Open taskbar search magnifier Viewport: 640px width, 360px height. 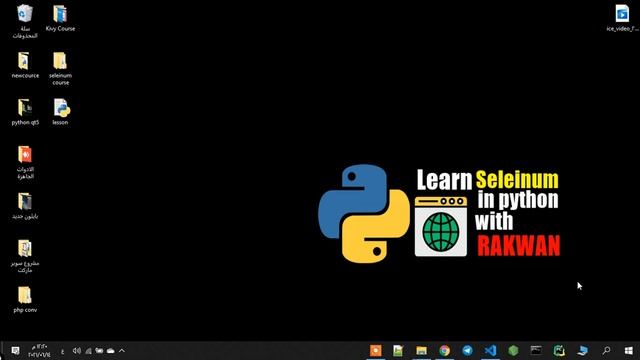click(607, 351)
